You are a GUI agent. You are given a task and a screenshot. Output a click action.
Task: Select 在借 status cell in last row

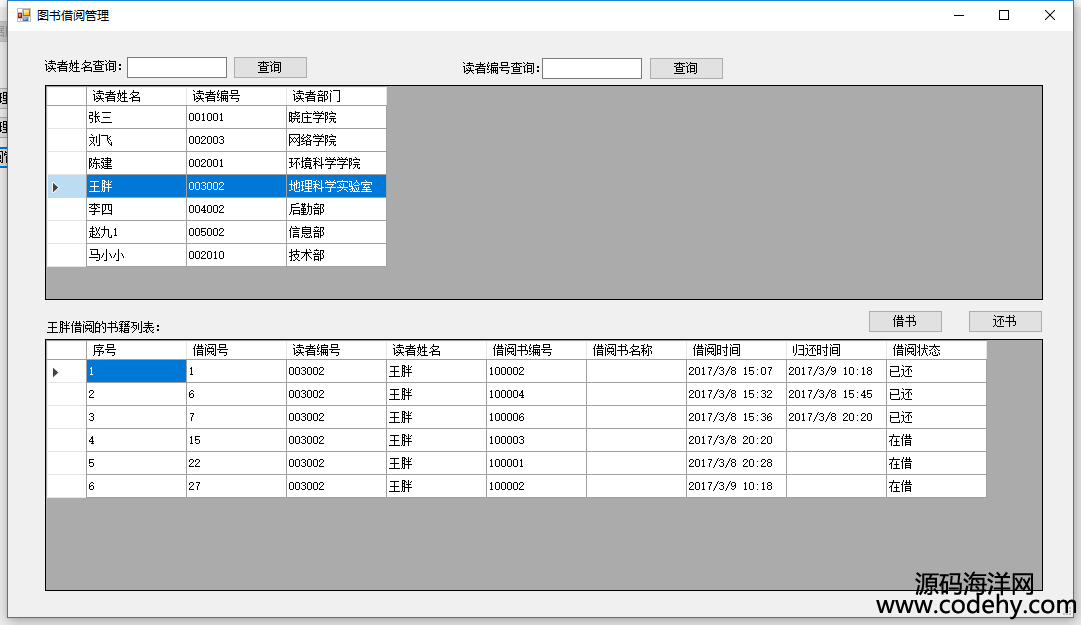point(935,486)
